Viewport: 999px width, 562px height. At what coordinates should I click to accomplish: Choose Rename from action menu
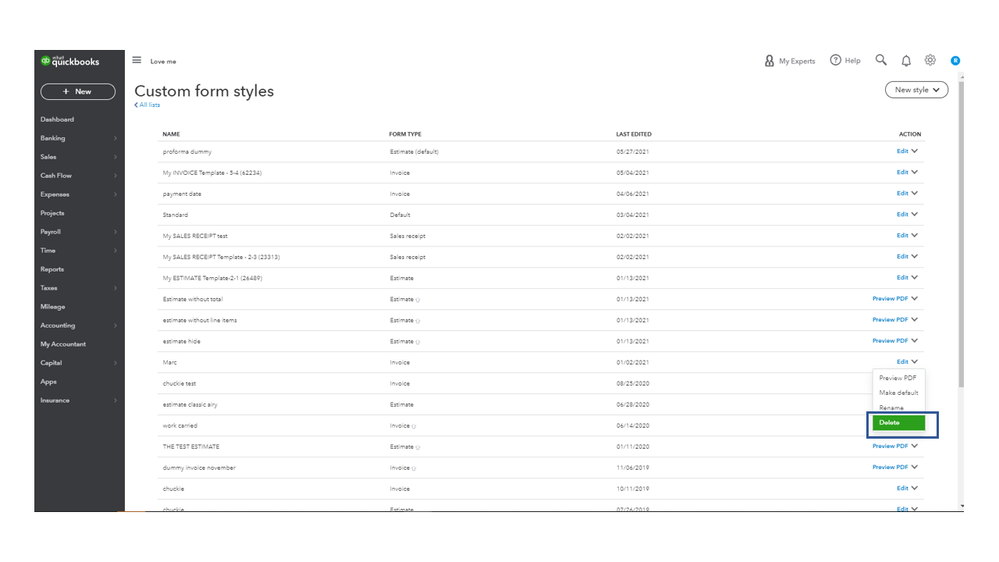click(891, 408)
